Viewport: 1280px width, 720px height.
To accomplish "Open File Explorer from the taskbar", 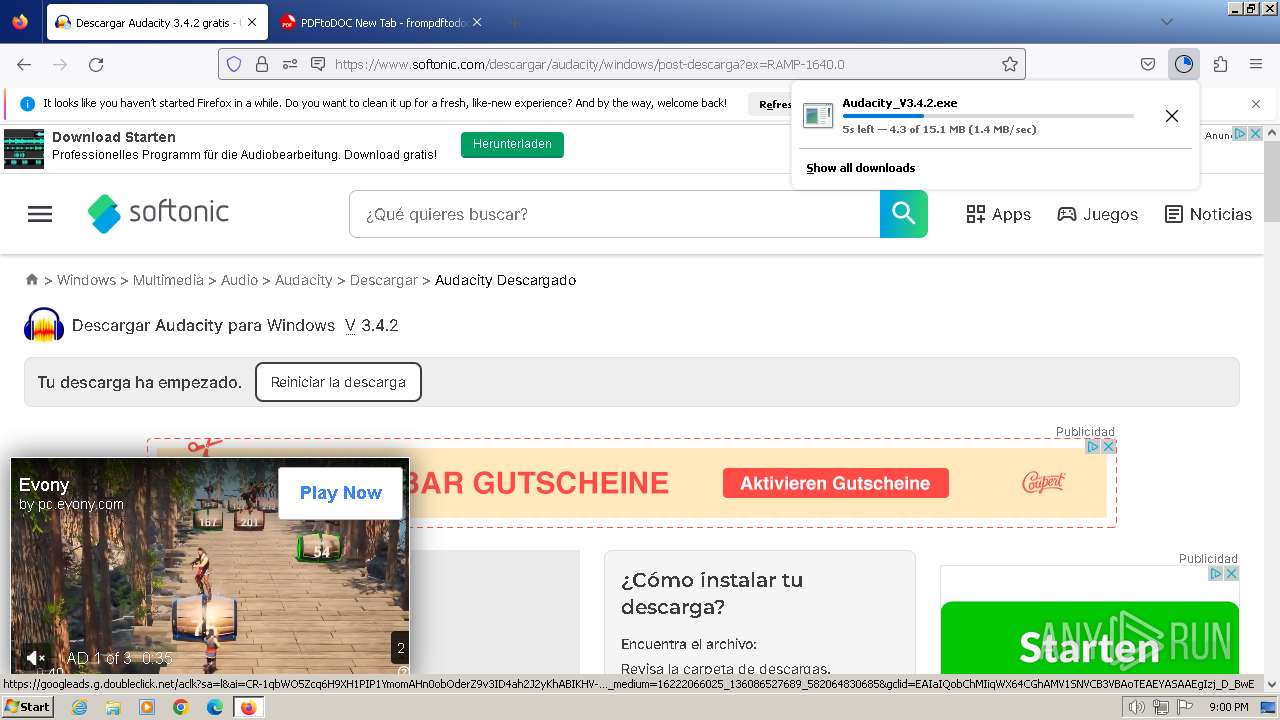I will coord(113,707).
